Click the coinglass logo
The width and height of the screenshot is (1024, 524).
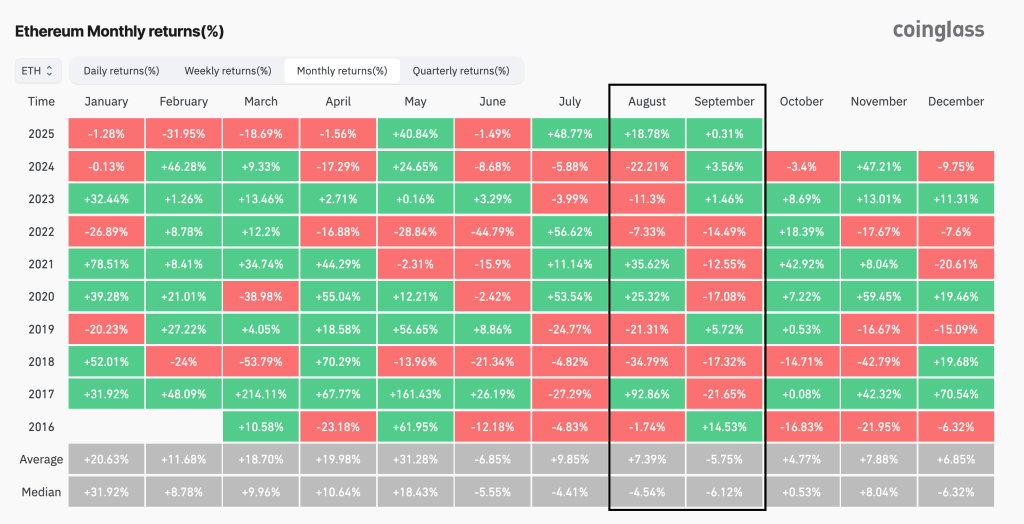pyautogui.click(x=938, y=30)
